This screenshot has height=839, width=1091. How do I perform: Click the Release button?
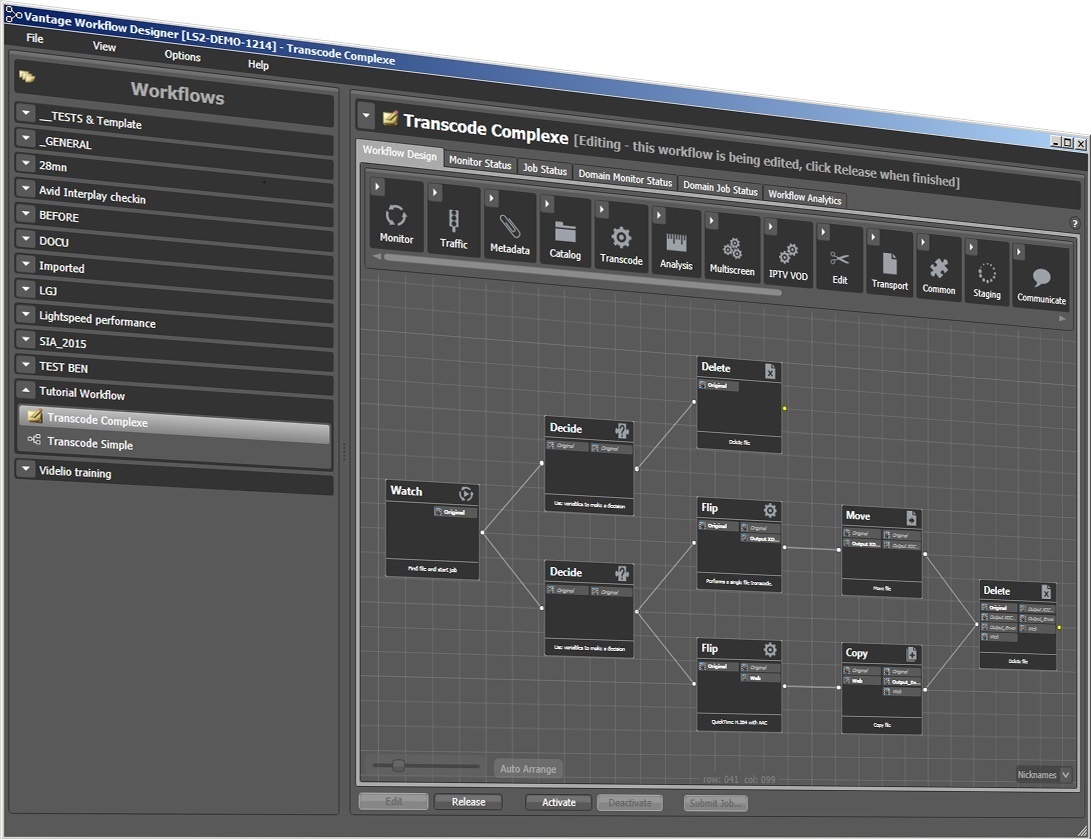pos(468,801)
